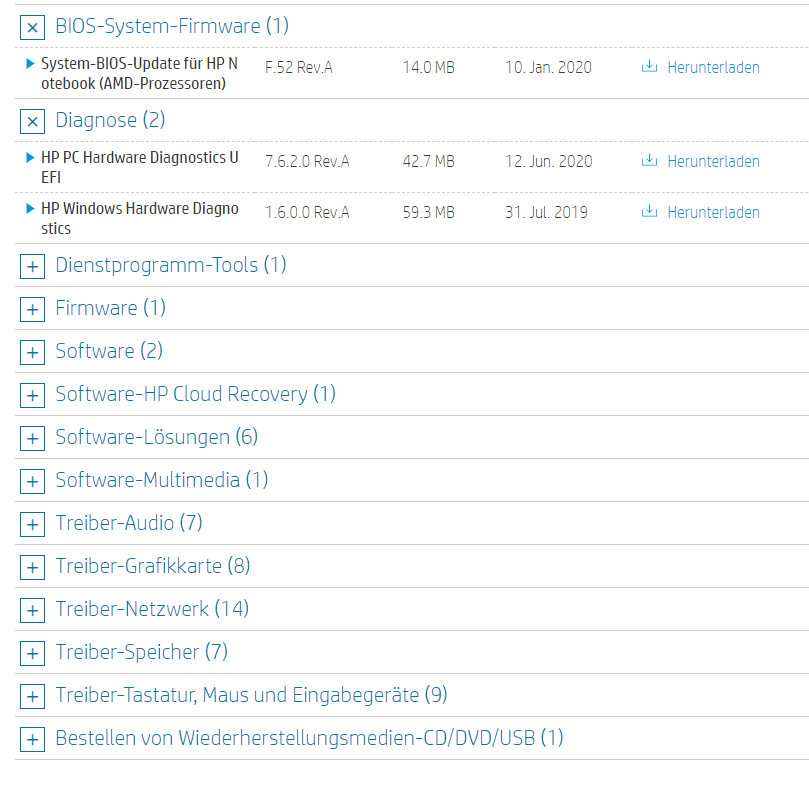Click version text F.52 Rev.A
This screenshot has width=809, height=785.
[299, 67]
